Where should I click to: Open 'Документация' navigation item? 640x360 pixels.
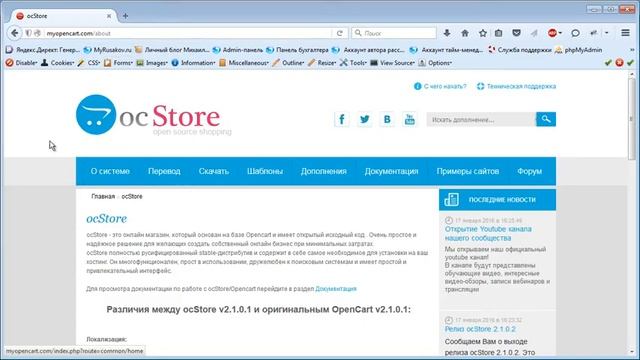tap(391, 171)
